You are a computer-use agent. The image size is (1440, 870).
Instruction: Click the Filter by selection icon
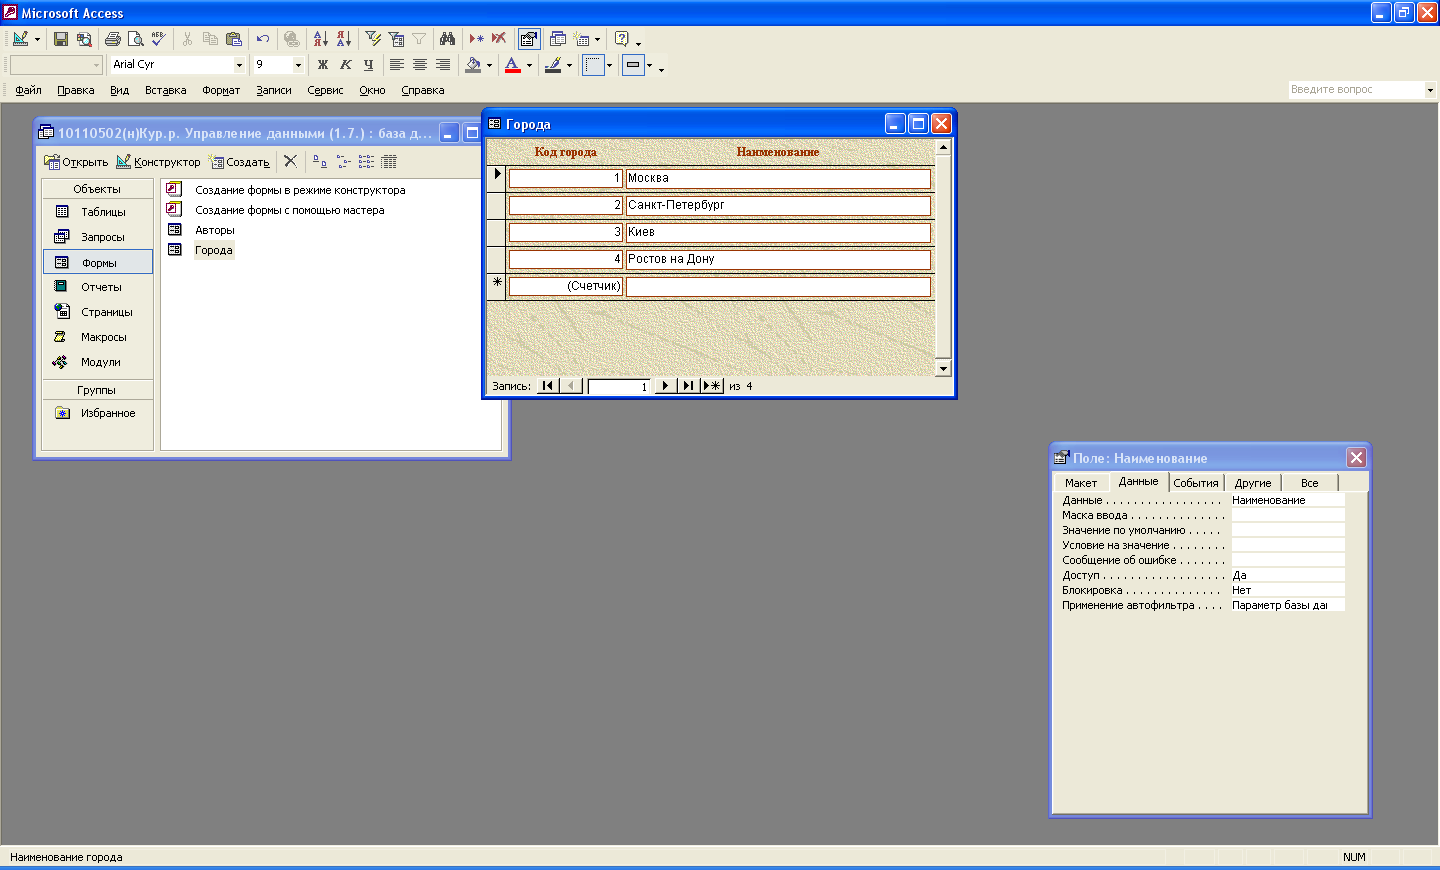[373, 39]
